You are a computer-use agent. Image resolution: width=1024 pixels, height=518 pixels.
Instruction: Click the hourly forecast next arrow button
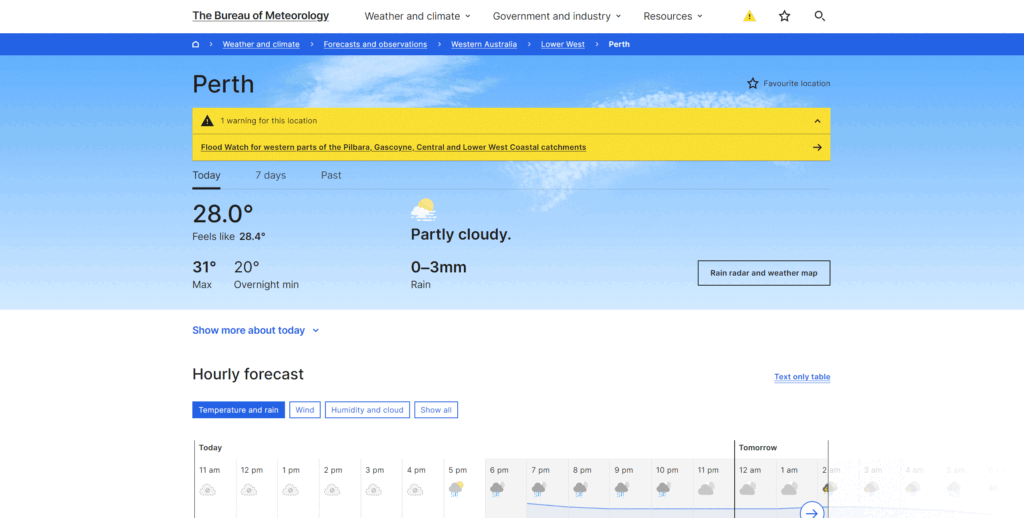pos(811,512)
